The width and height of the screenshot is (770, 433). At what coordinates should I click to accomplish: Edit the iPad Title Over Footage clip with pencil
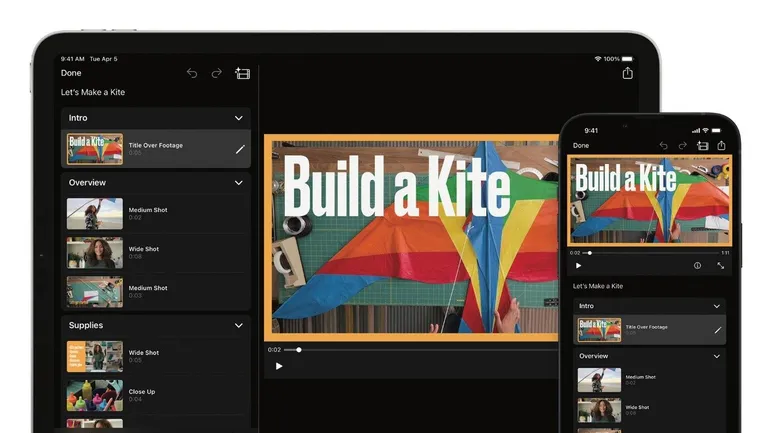click(239, 149)
